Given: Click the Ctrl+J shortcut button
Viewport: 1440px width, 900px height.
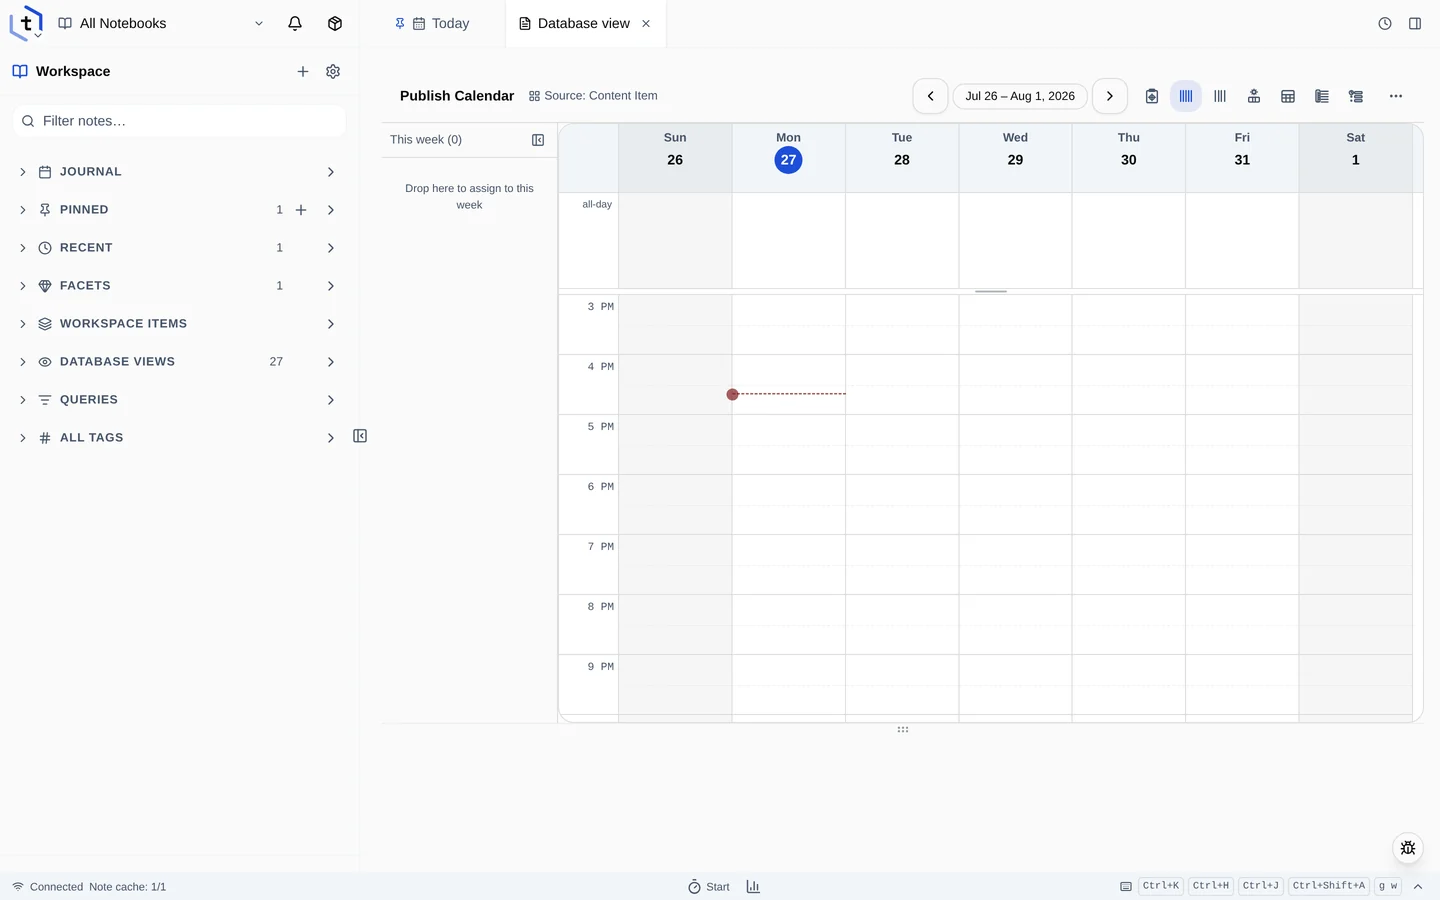Looking at the screenshot, I should 1261,886.
